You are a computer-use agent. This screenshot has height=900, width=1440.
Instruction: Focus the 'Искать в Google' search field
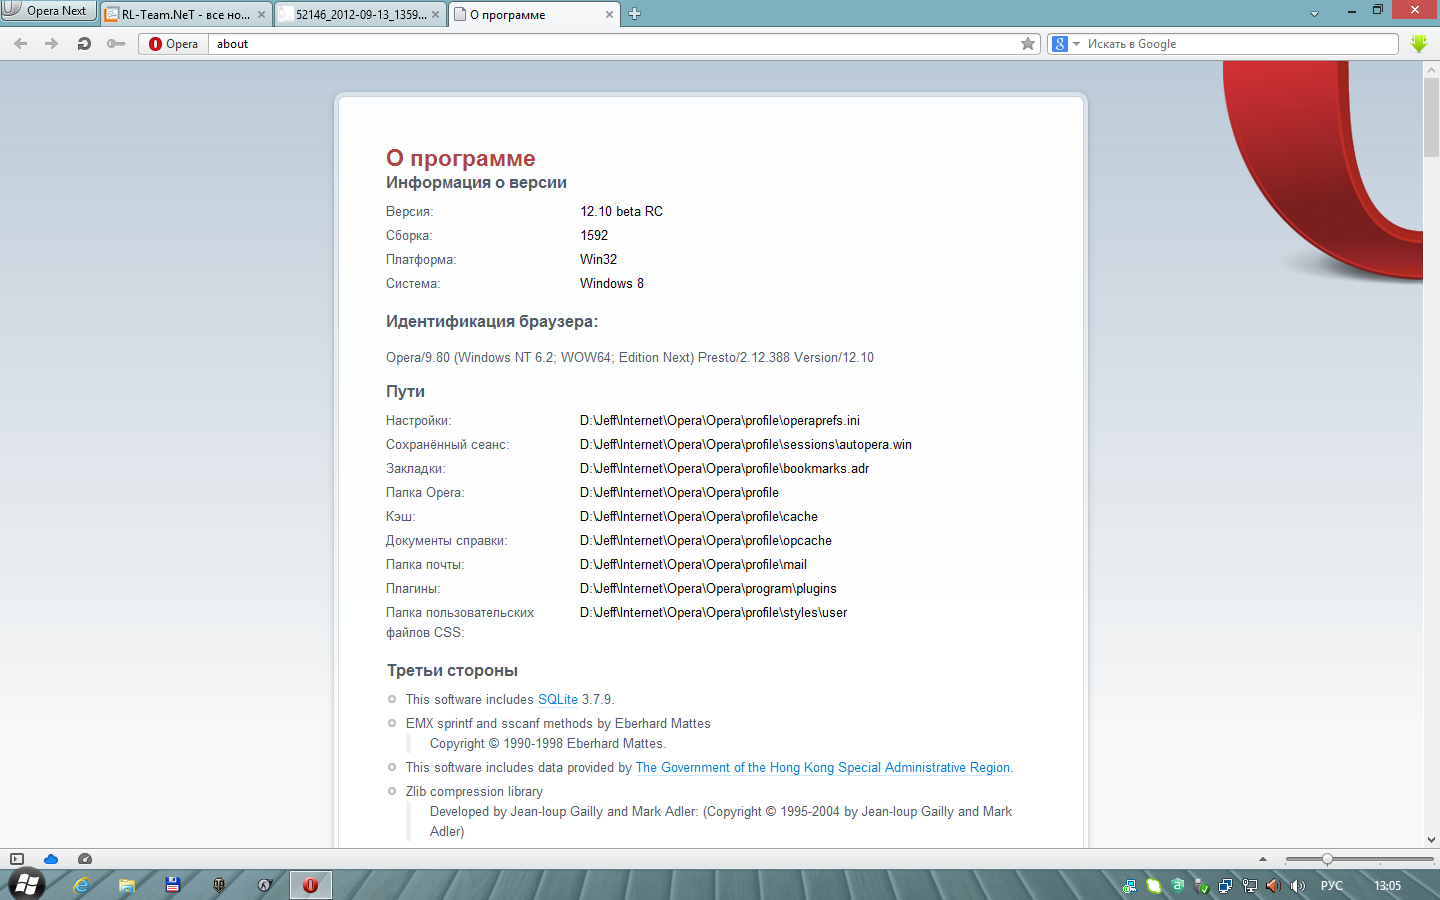(x=1240, y=44)
